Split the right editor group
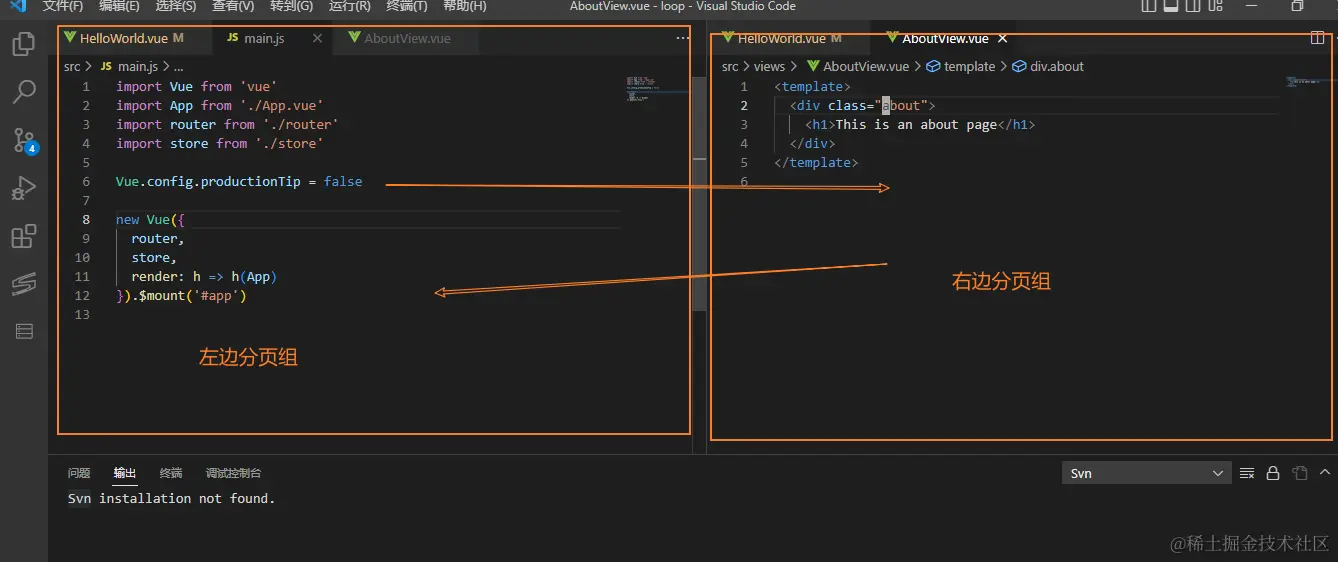This screenshot has height=562, width=1338. click(x=1317, y=39)
